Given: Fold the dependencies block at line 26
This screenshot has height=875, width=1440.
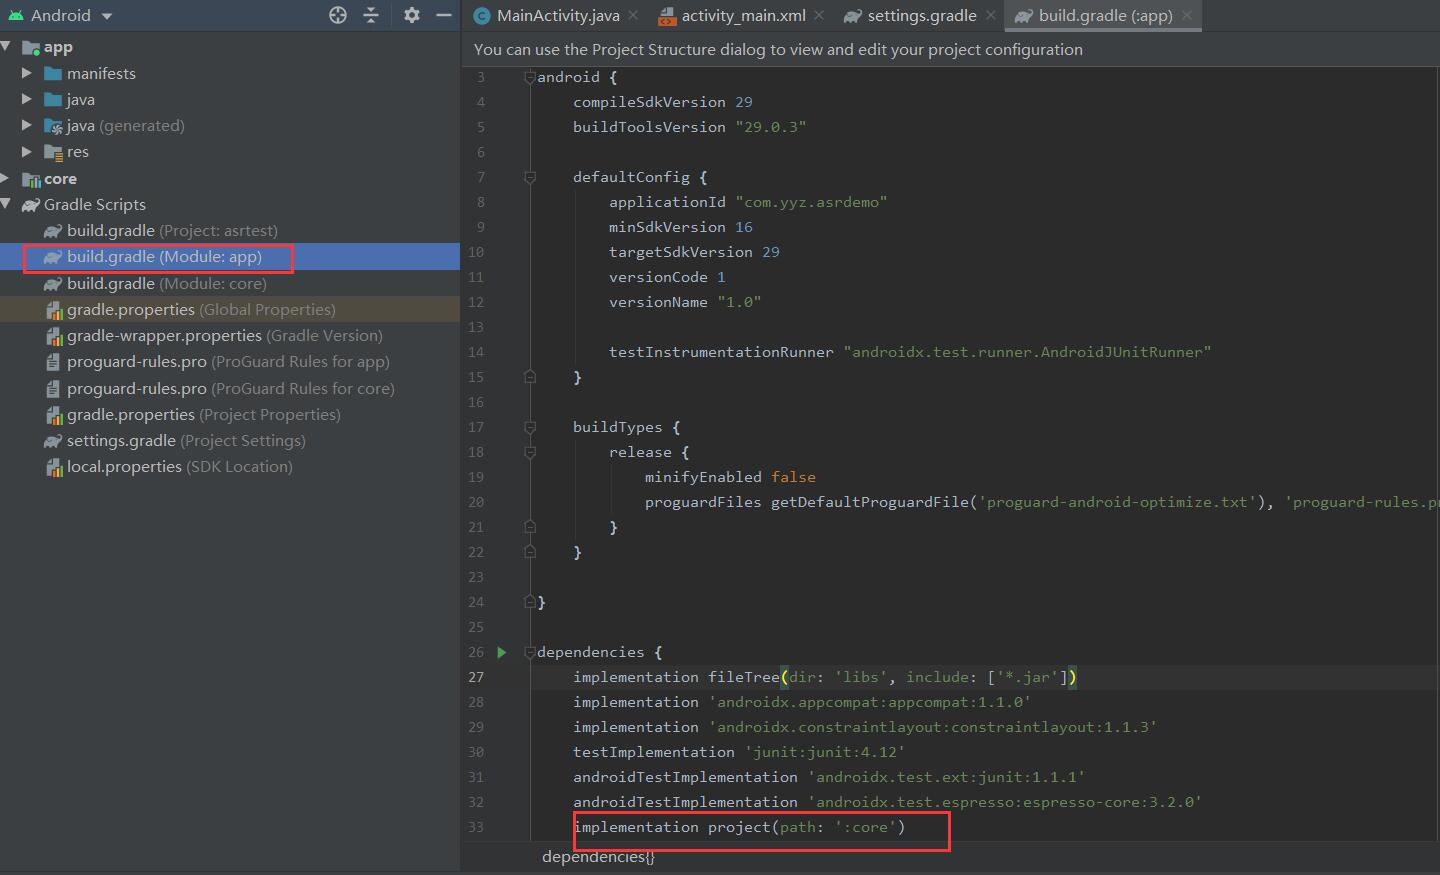Looking at the screenshot, I should pos(530,652).
